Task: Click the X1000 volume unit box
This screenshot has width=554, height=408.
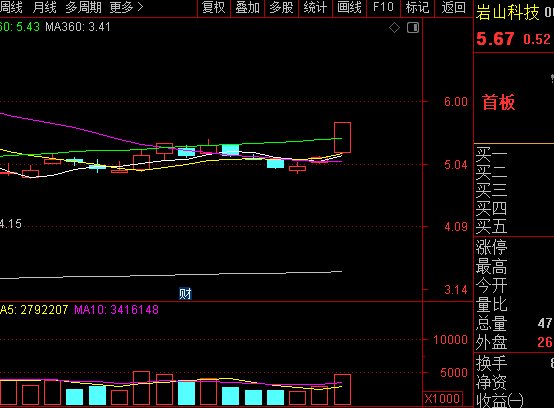Action: tap(442, 399)
